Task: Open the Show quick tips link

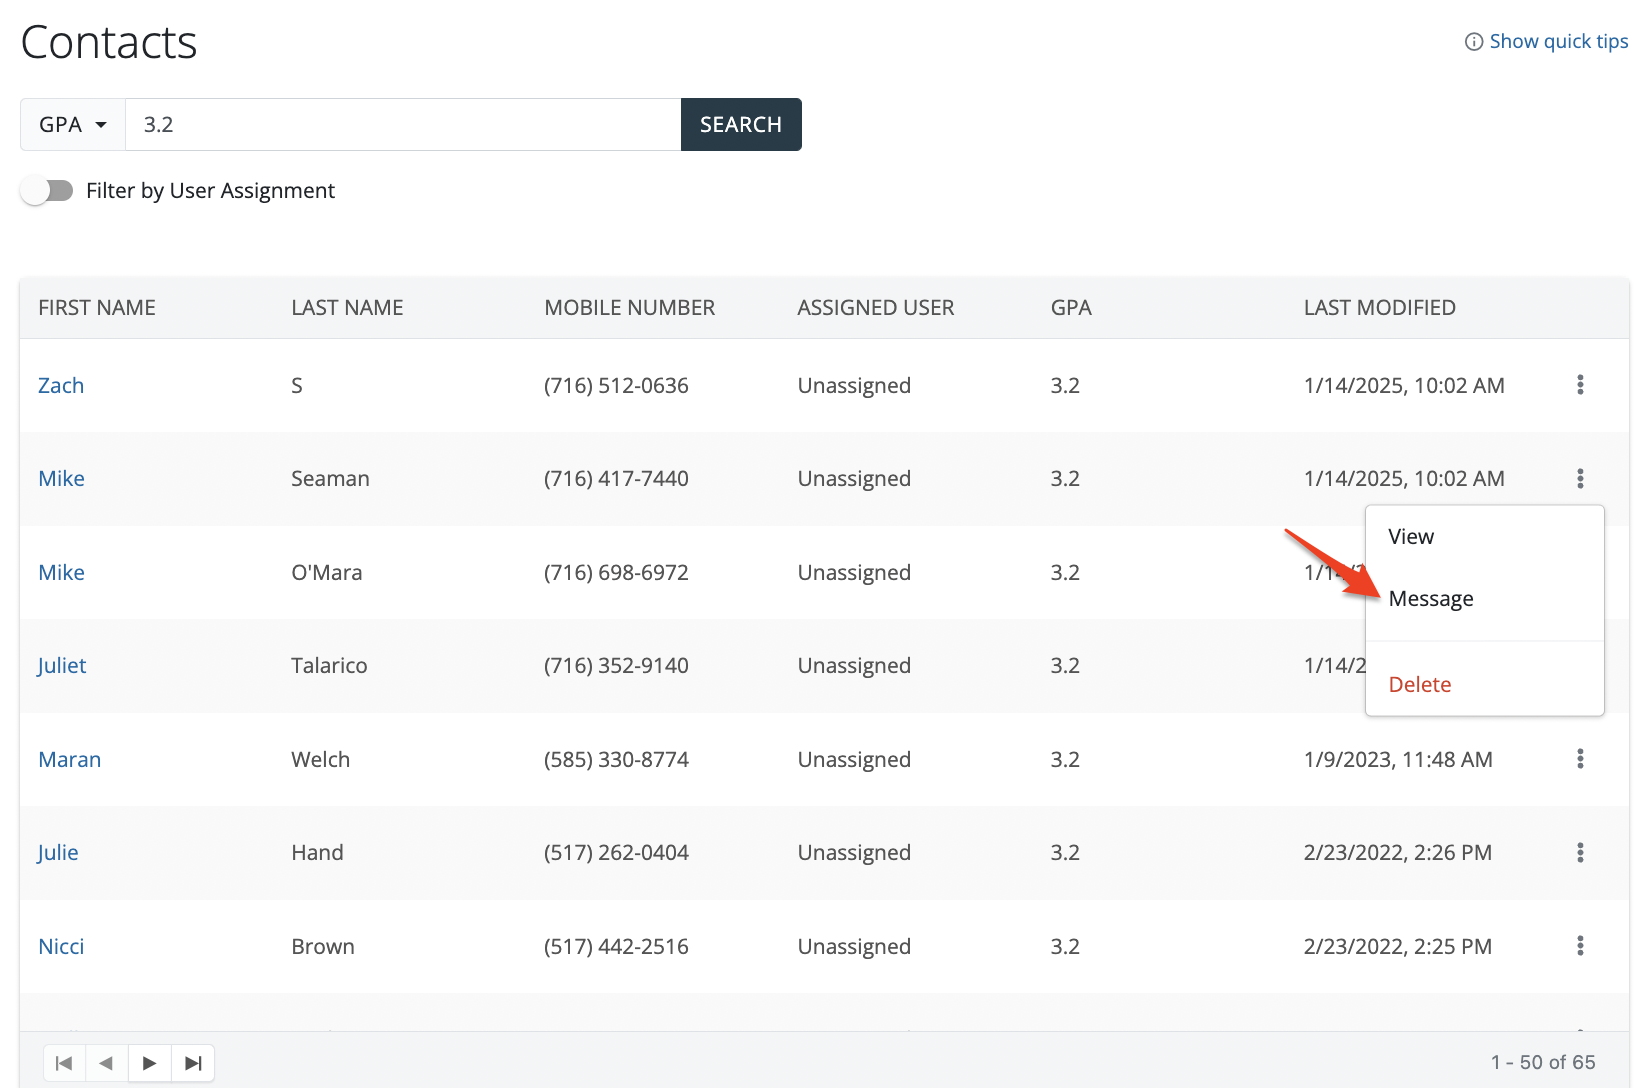Action: (x=1547, y=41)
